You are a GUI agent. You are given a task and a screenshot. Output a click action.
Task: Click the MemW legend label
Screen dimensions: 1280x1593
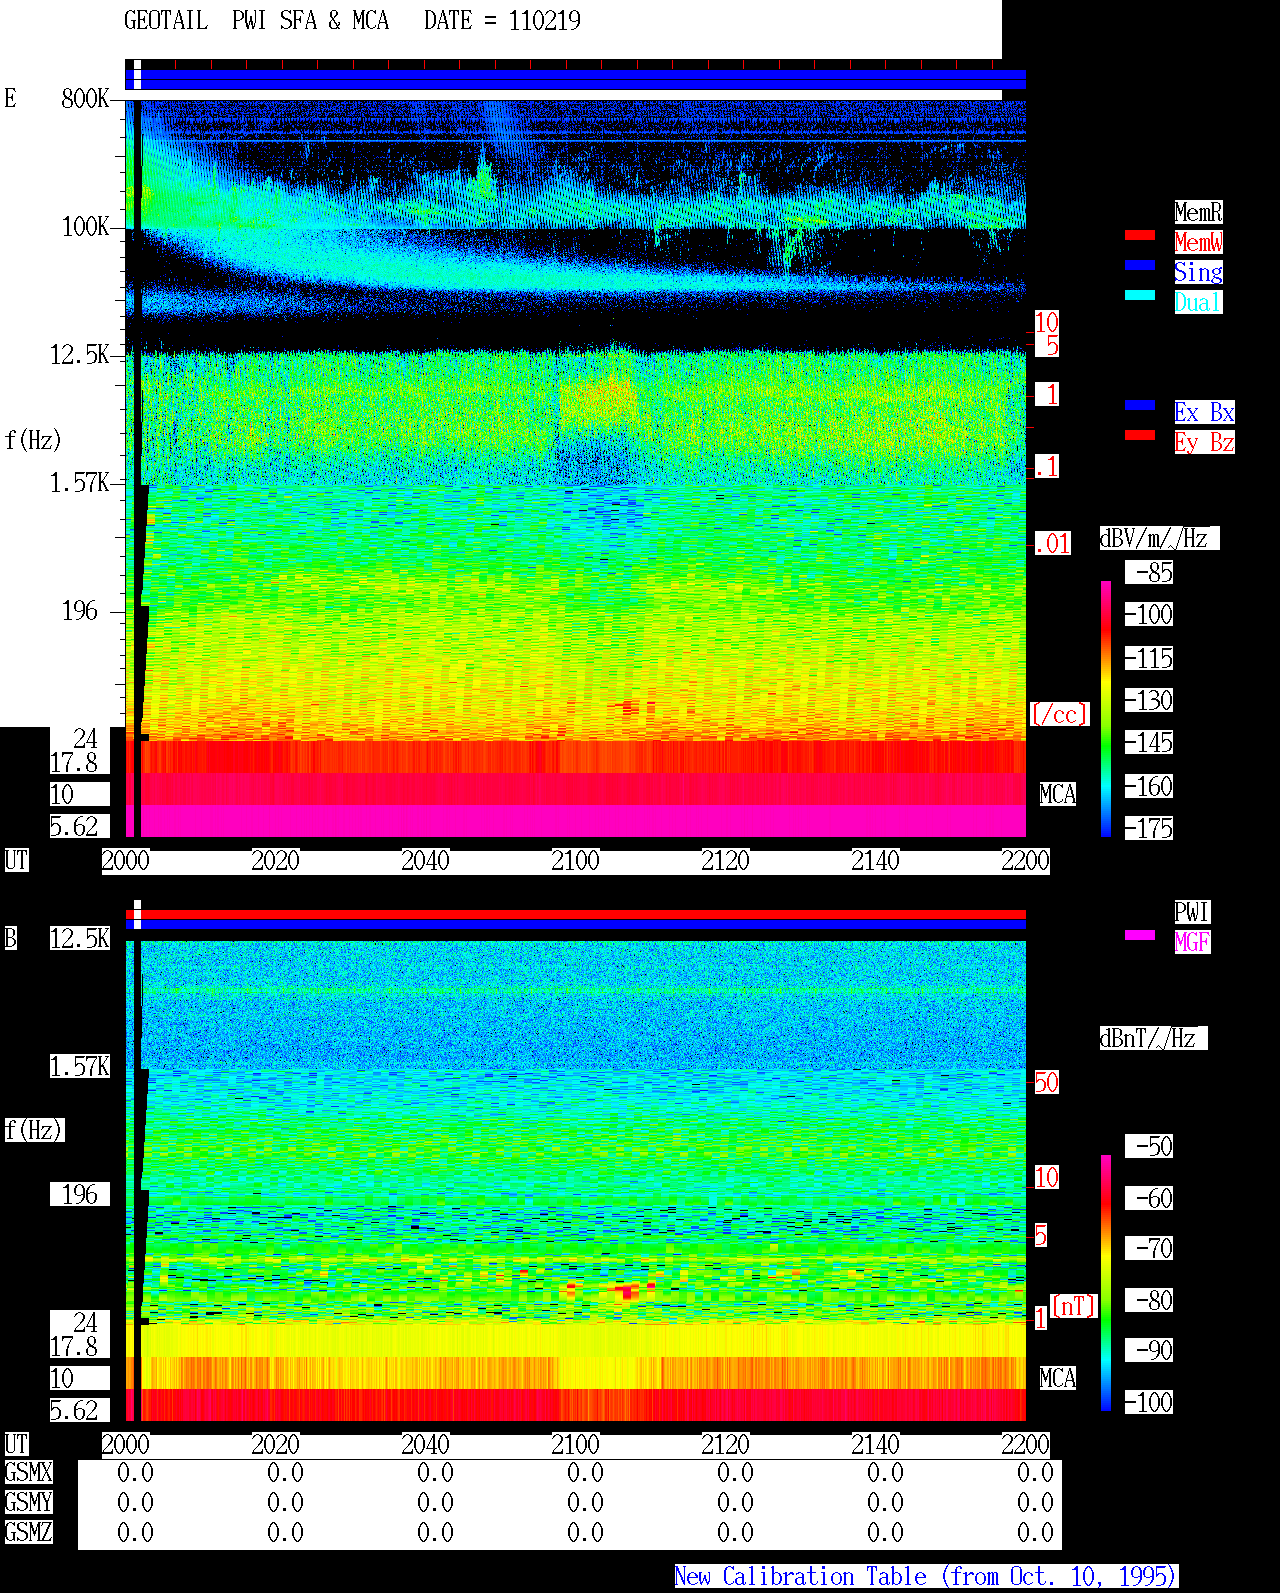[1198, 242]
